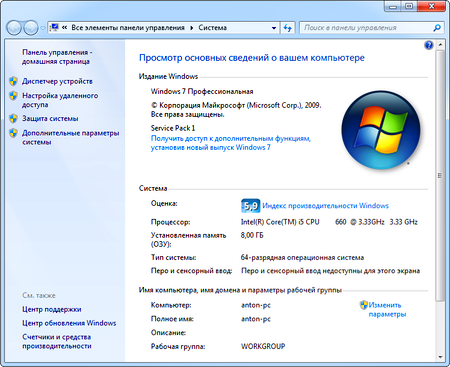Click the Back navigation arrow button
The height and width of the screenshot is (367, 450).
point(14,28)
